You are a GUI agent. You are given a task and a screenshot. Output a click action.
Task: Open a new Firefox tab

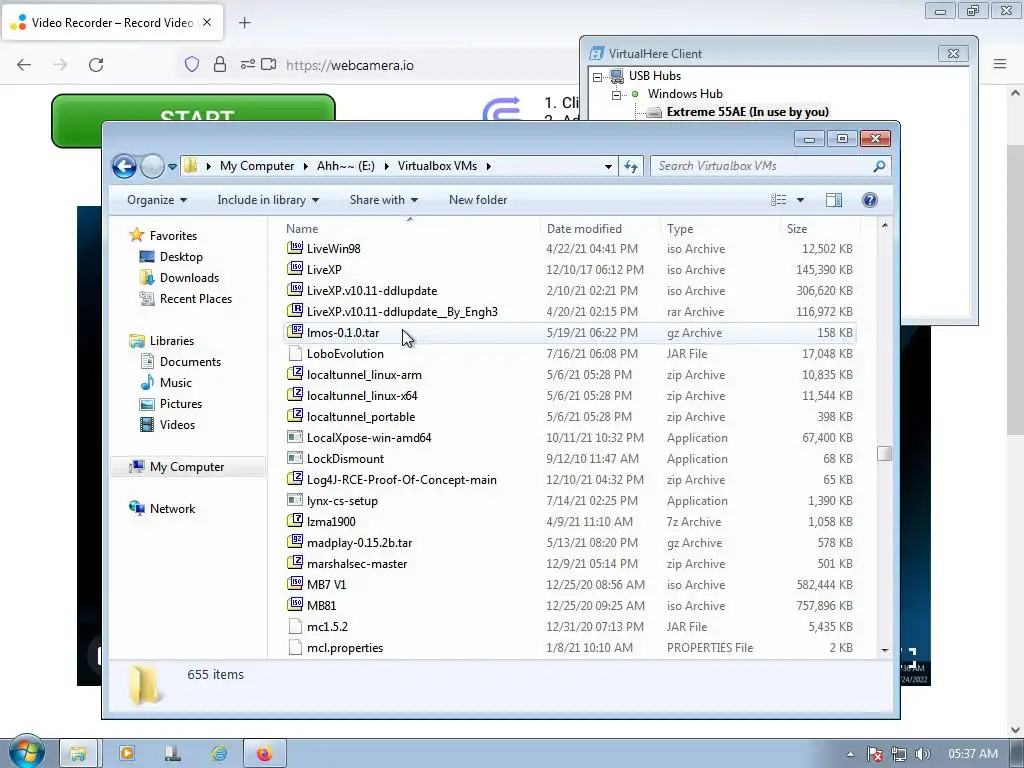tap(244, 23)
